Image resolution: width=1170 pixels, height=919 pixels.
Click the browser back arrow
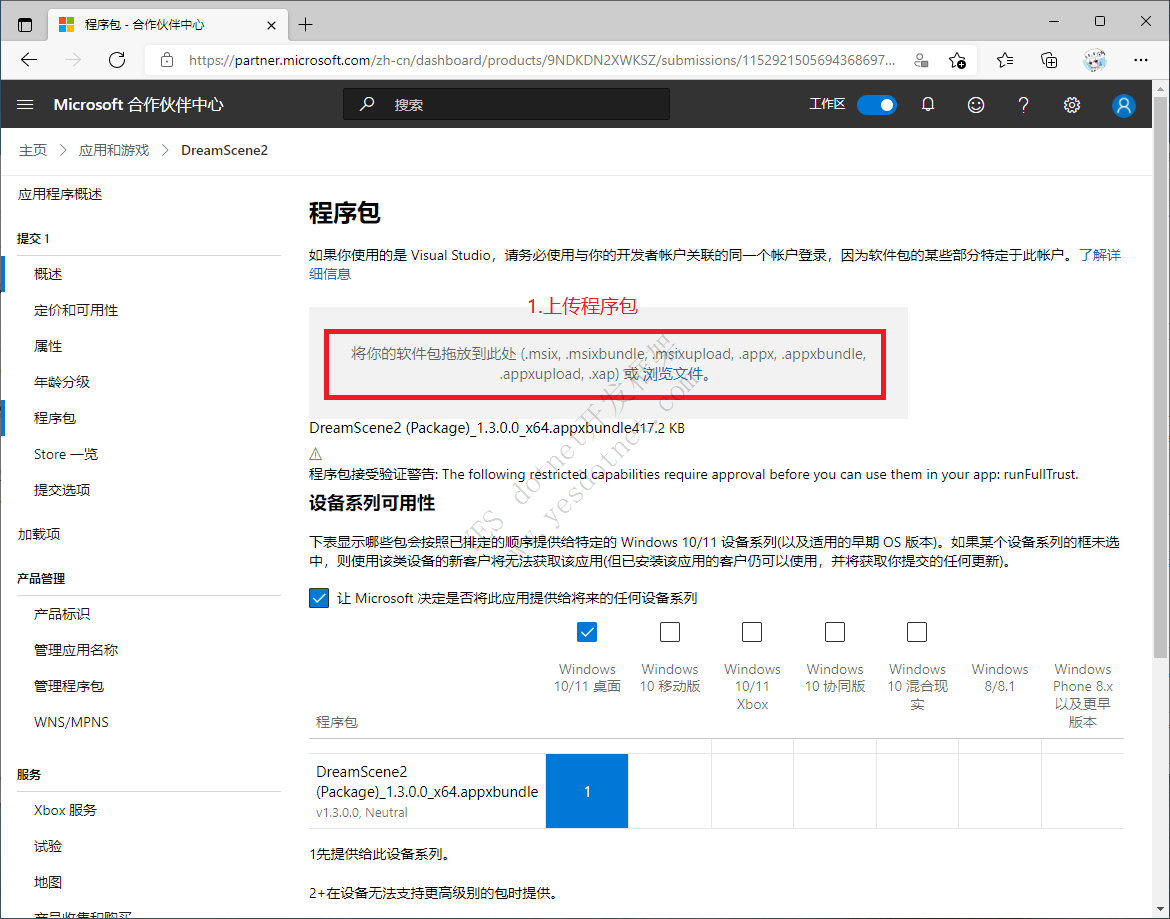click(29, 60)
